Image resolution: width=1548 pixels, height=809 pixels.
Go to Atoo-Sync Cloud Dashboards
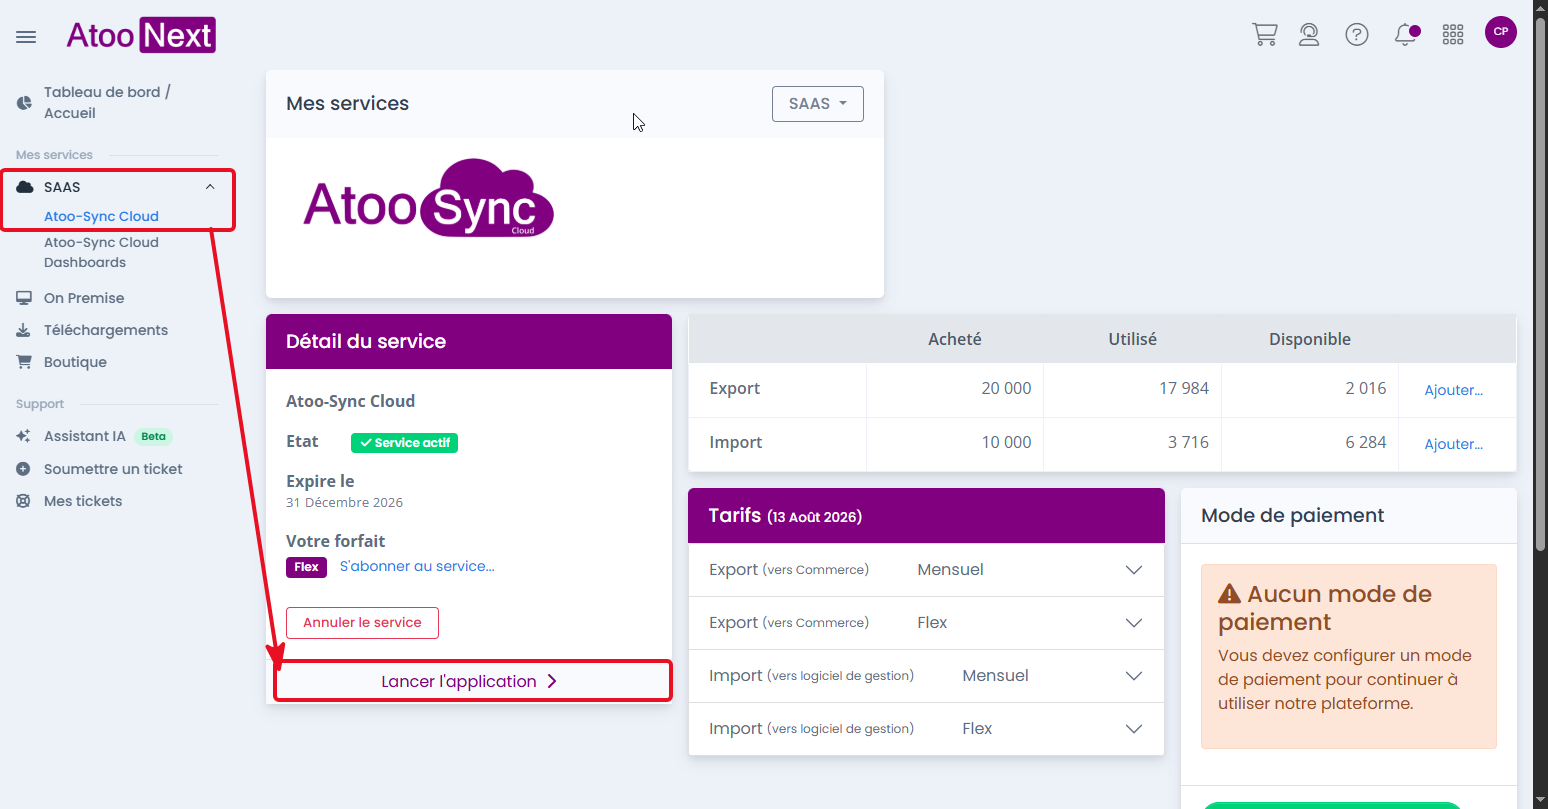tap(101, 252)
